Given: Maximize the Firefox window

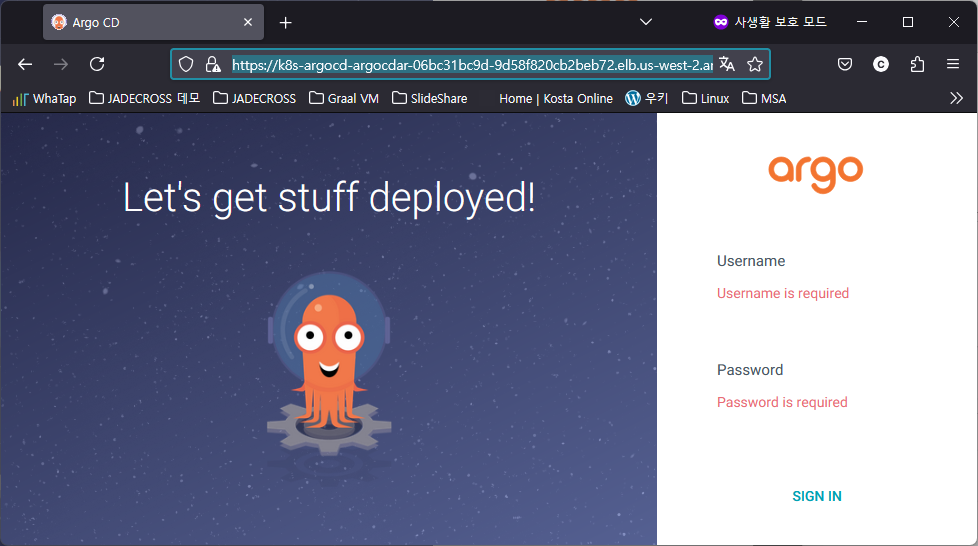Looking at the screenshot, I should [x=908, y=22].
